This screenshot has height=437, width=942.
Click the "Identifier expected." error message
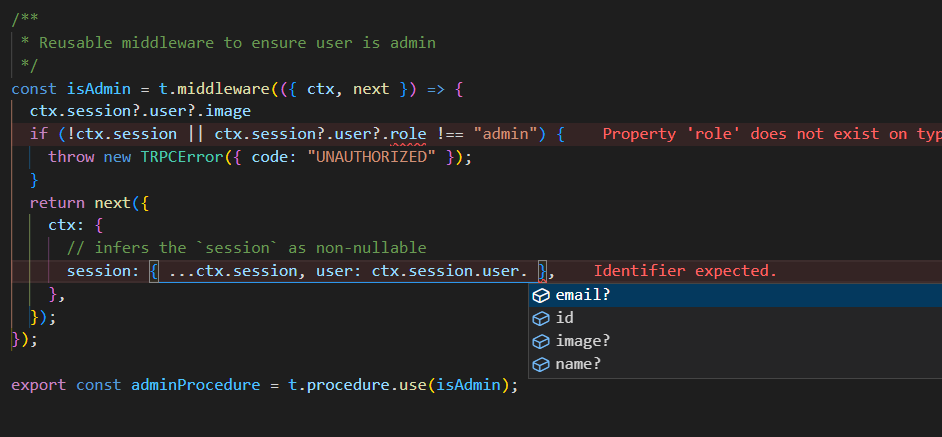click(685, 271)
